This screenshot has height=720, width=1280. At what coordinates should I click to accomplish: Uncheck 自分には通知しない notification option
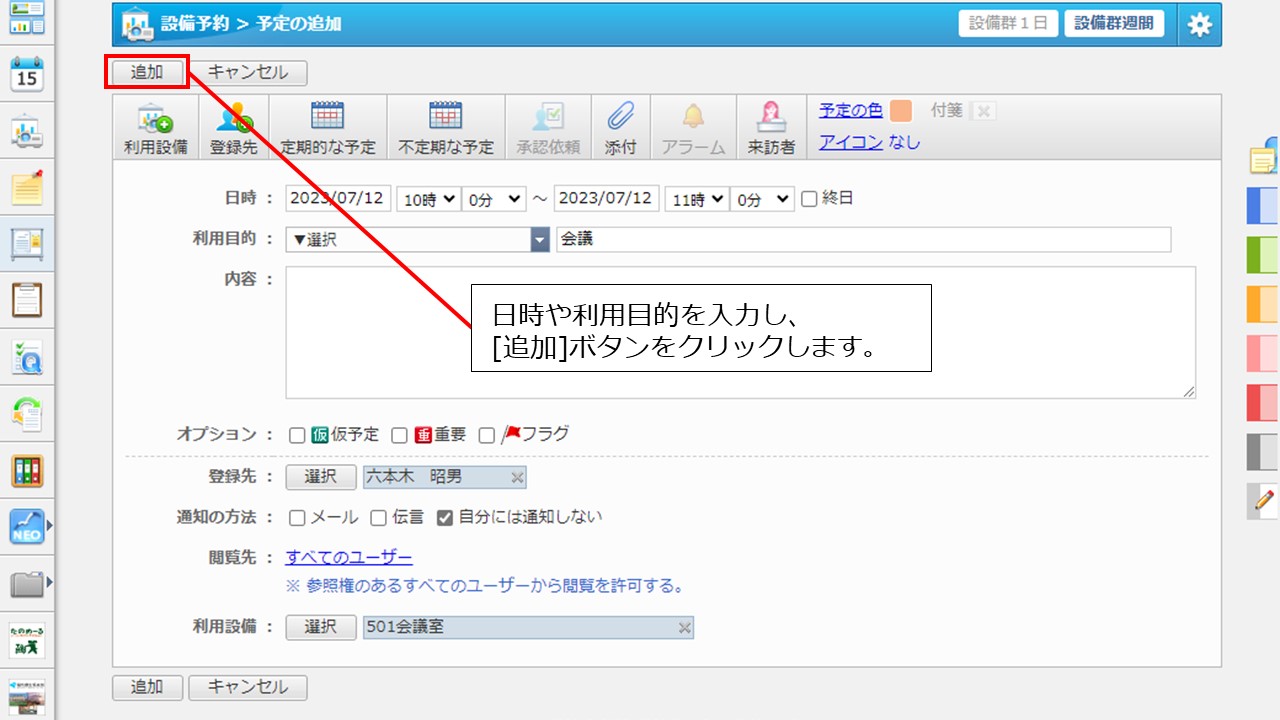point(444,518)
